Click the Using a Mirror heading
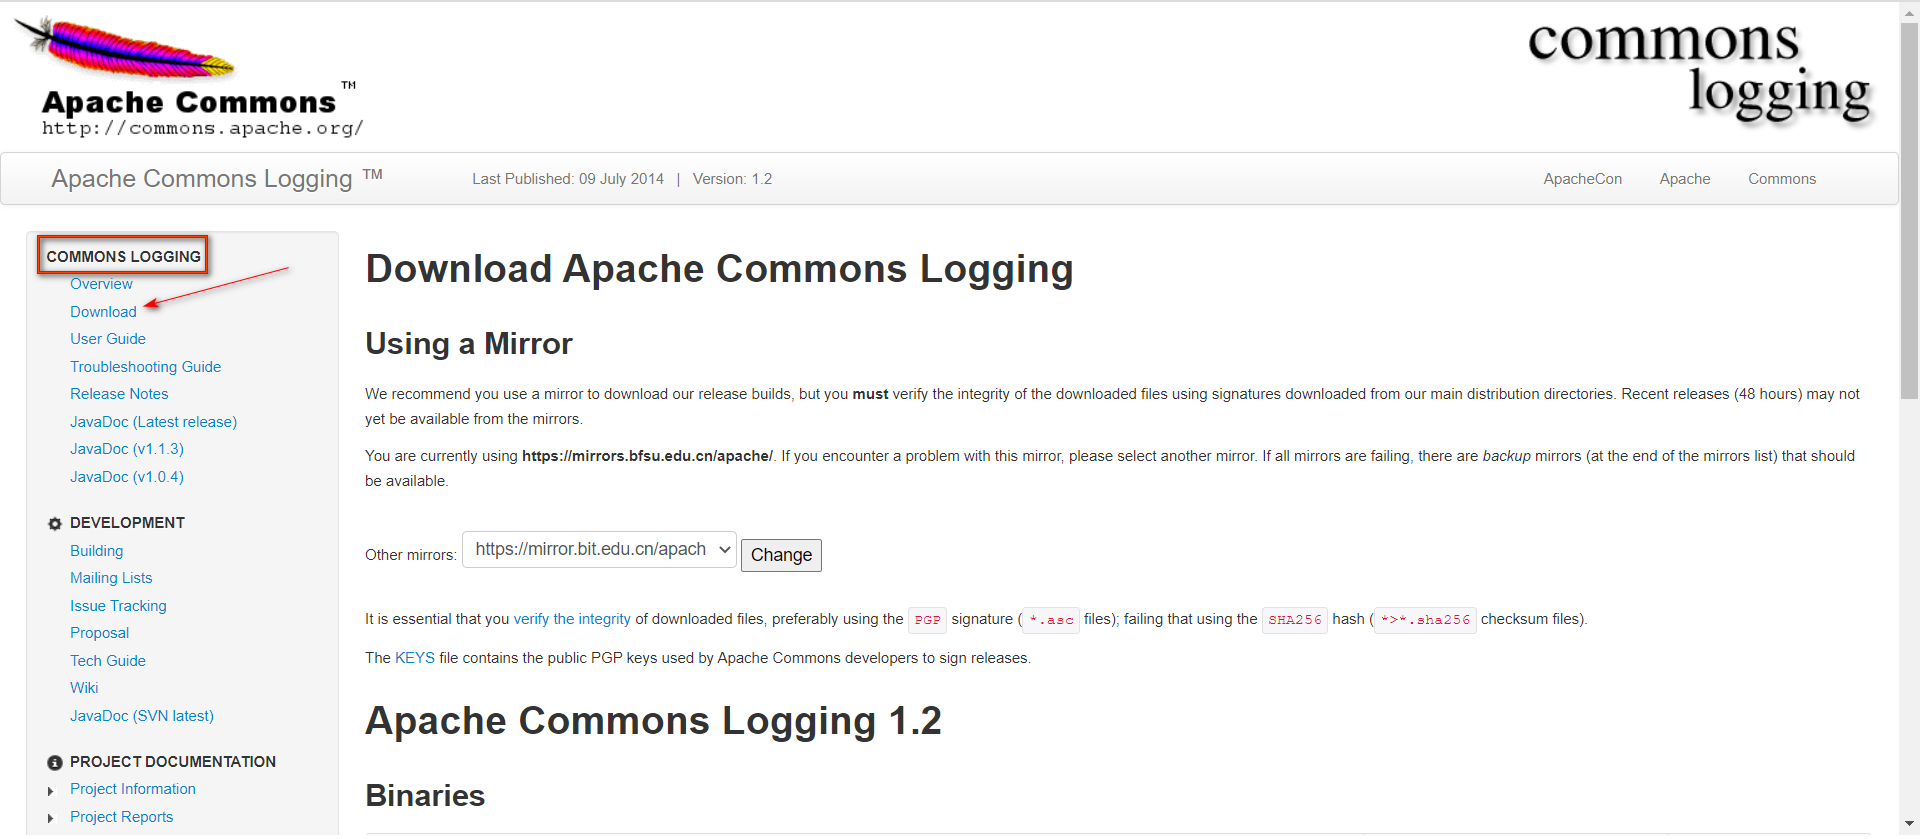Screen dimensions: 1920x839 coord(468,344)
